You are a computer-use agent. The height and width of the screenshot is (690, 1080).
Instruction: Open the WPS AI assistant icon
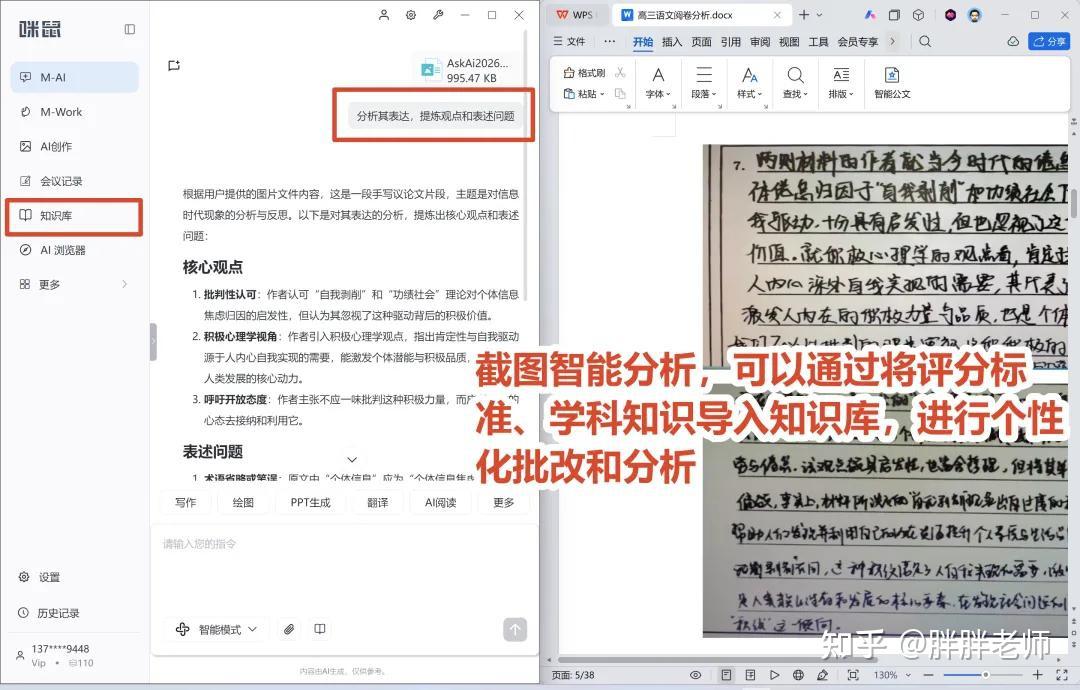[x=870, y=14]
